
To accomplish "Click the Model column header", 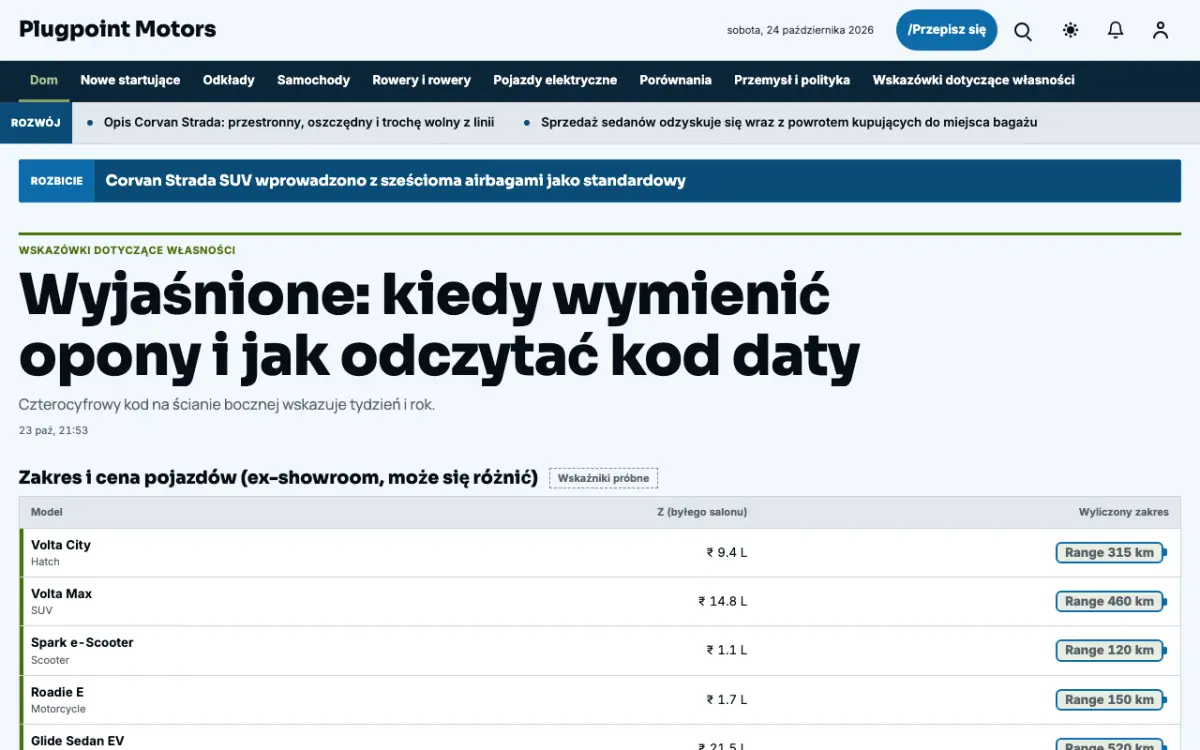I will pos(47,512).
